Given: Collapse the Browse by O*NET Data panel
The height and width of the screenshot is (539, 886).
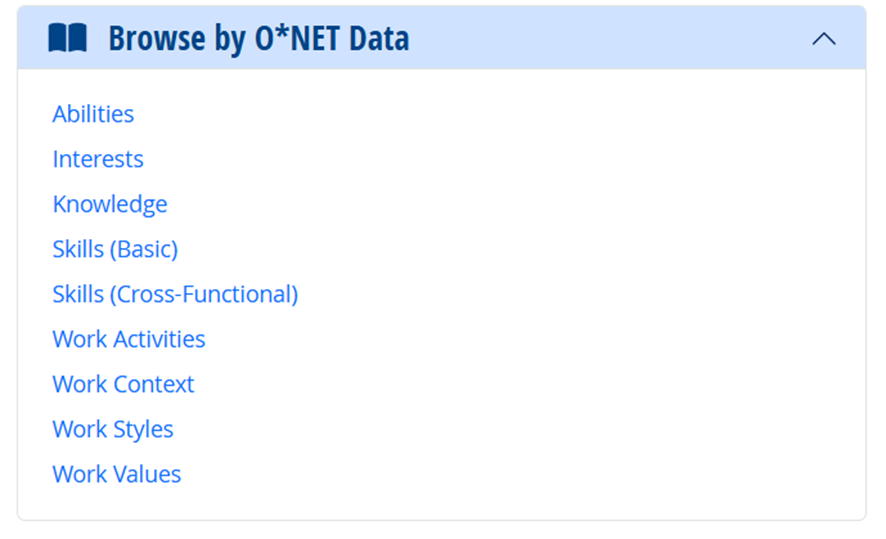Looking at the screenshot, I should [823, 39].
